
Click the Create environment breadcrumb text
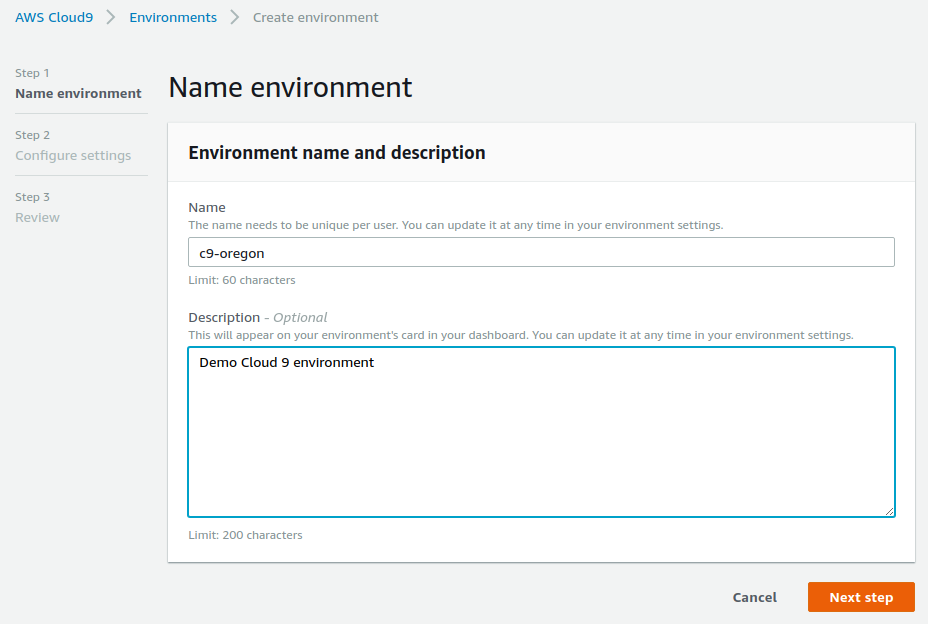(x=315, y=18)
